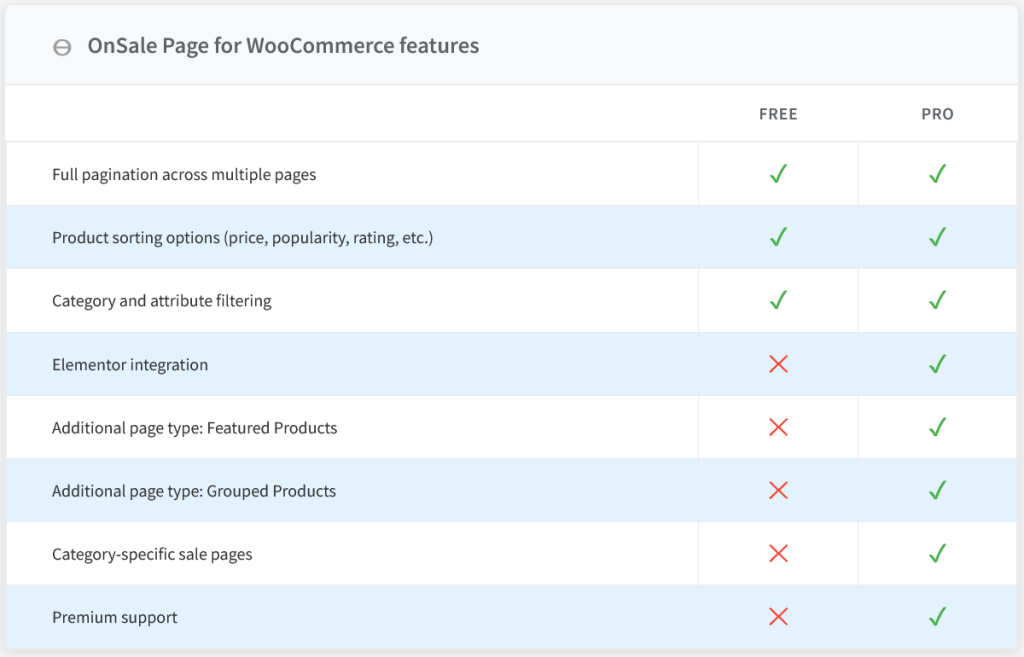Click Category-specific sale pages label
Image resolution: width=1024 pixels, height=657 pixels.
pyautogui.click(x=152, y=554)
